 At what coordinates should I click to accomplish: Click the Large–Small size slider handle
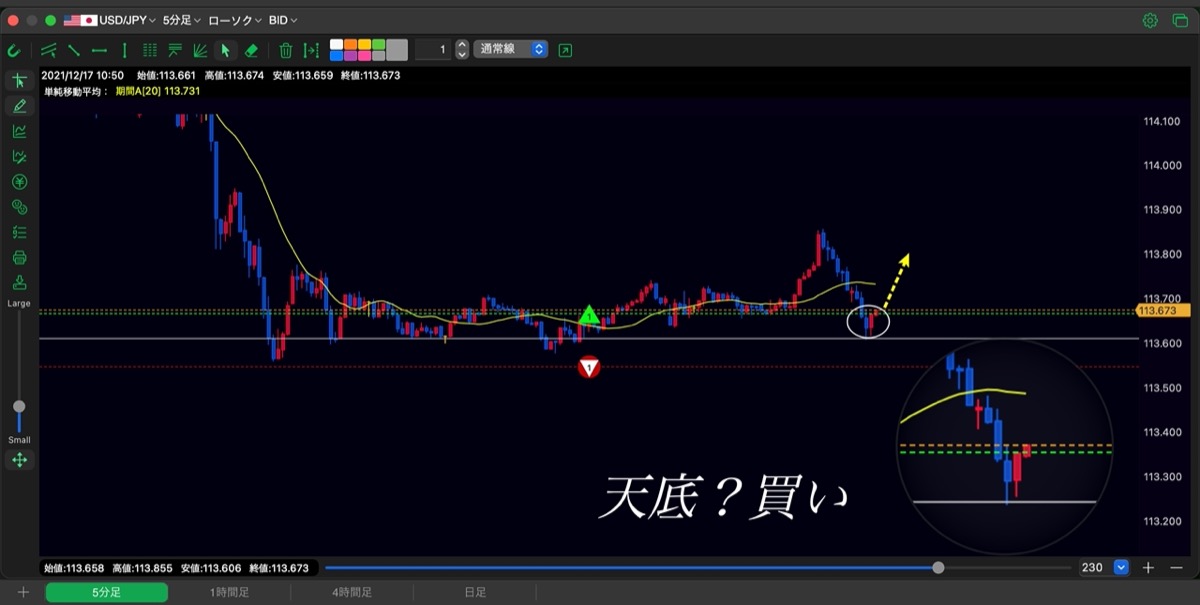19,407
